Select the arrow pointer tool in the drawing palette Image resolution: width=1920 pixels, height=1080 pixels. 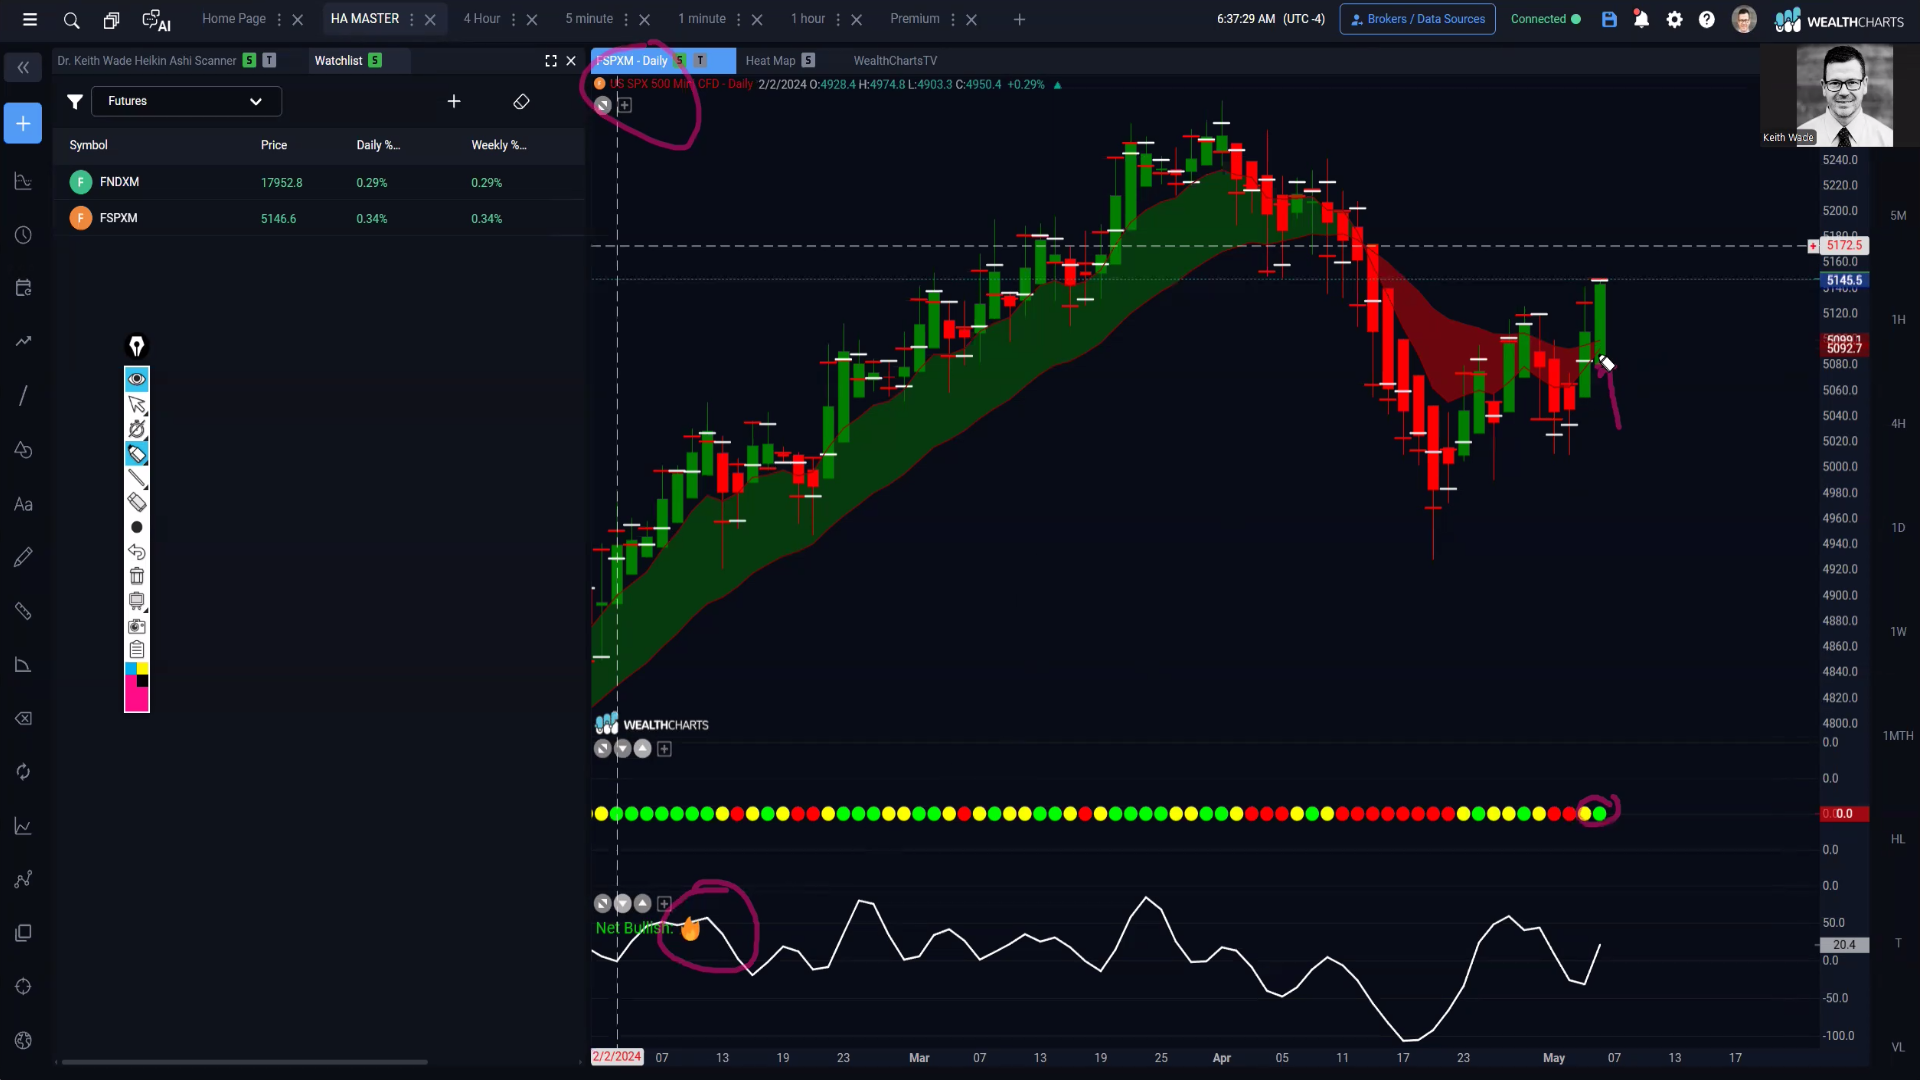137,404
